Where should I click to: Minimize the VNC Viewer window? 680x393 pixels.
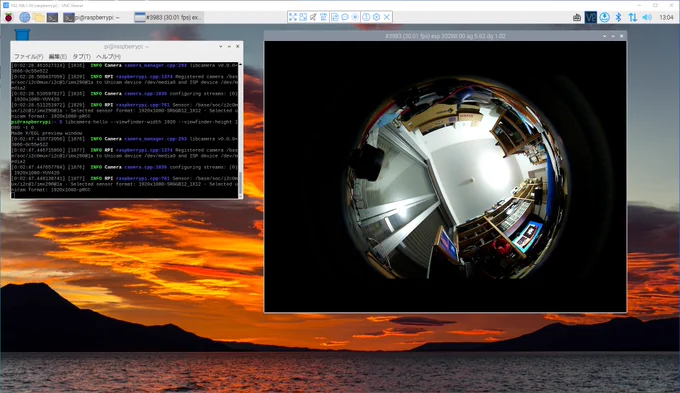pos(638,5)
